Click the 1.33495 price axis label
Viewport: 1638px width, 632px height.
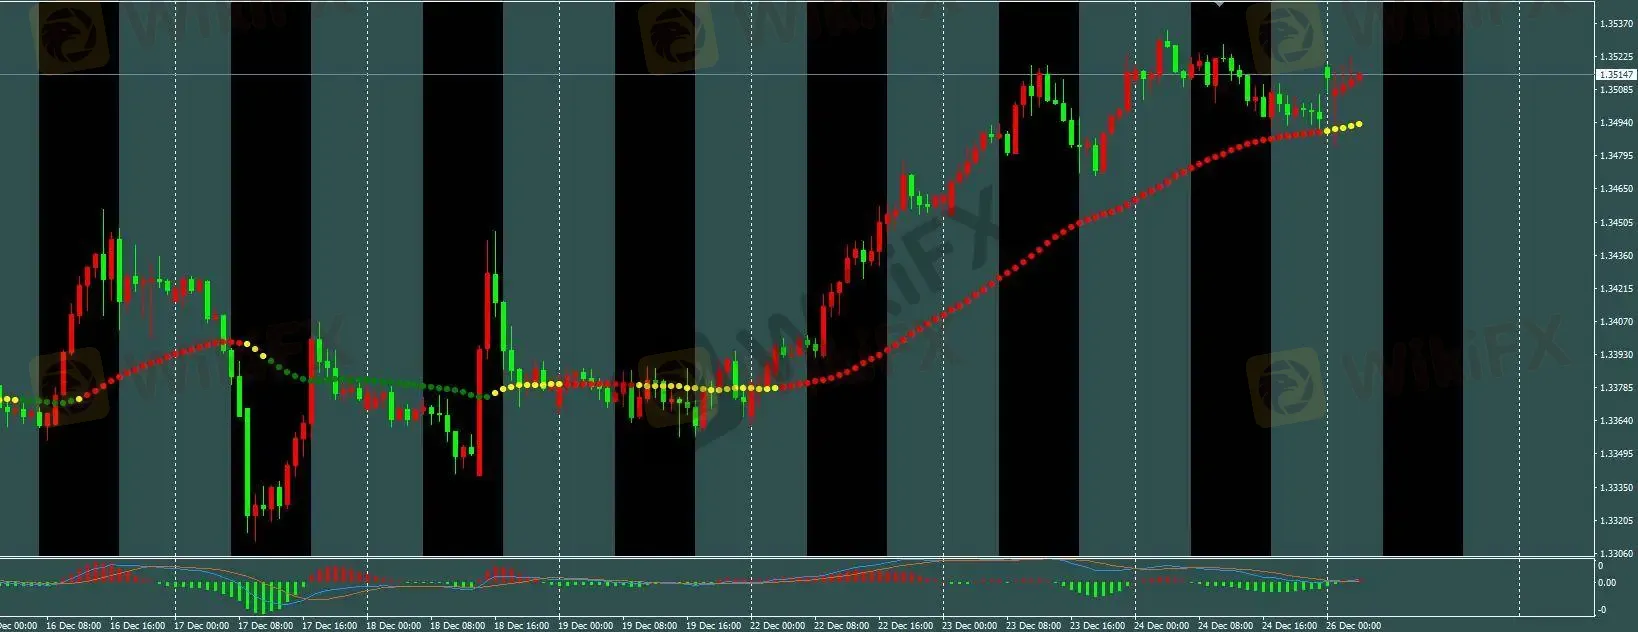pyautogui.click(x=1617, y=454)
